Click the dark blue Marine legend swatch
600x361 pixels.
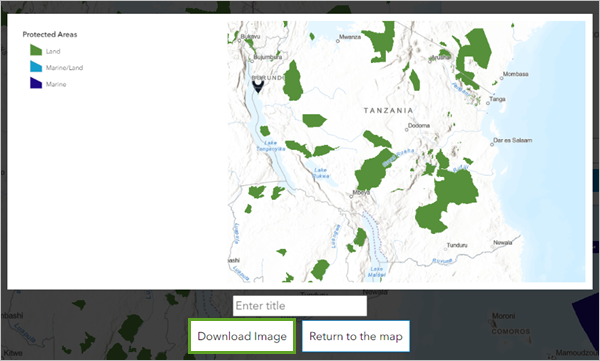coord(36,83)
